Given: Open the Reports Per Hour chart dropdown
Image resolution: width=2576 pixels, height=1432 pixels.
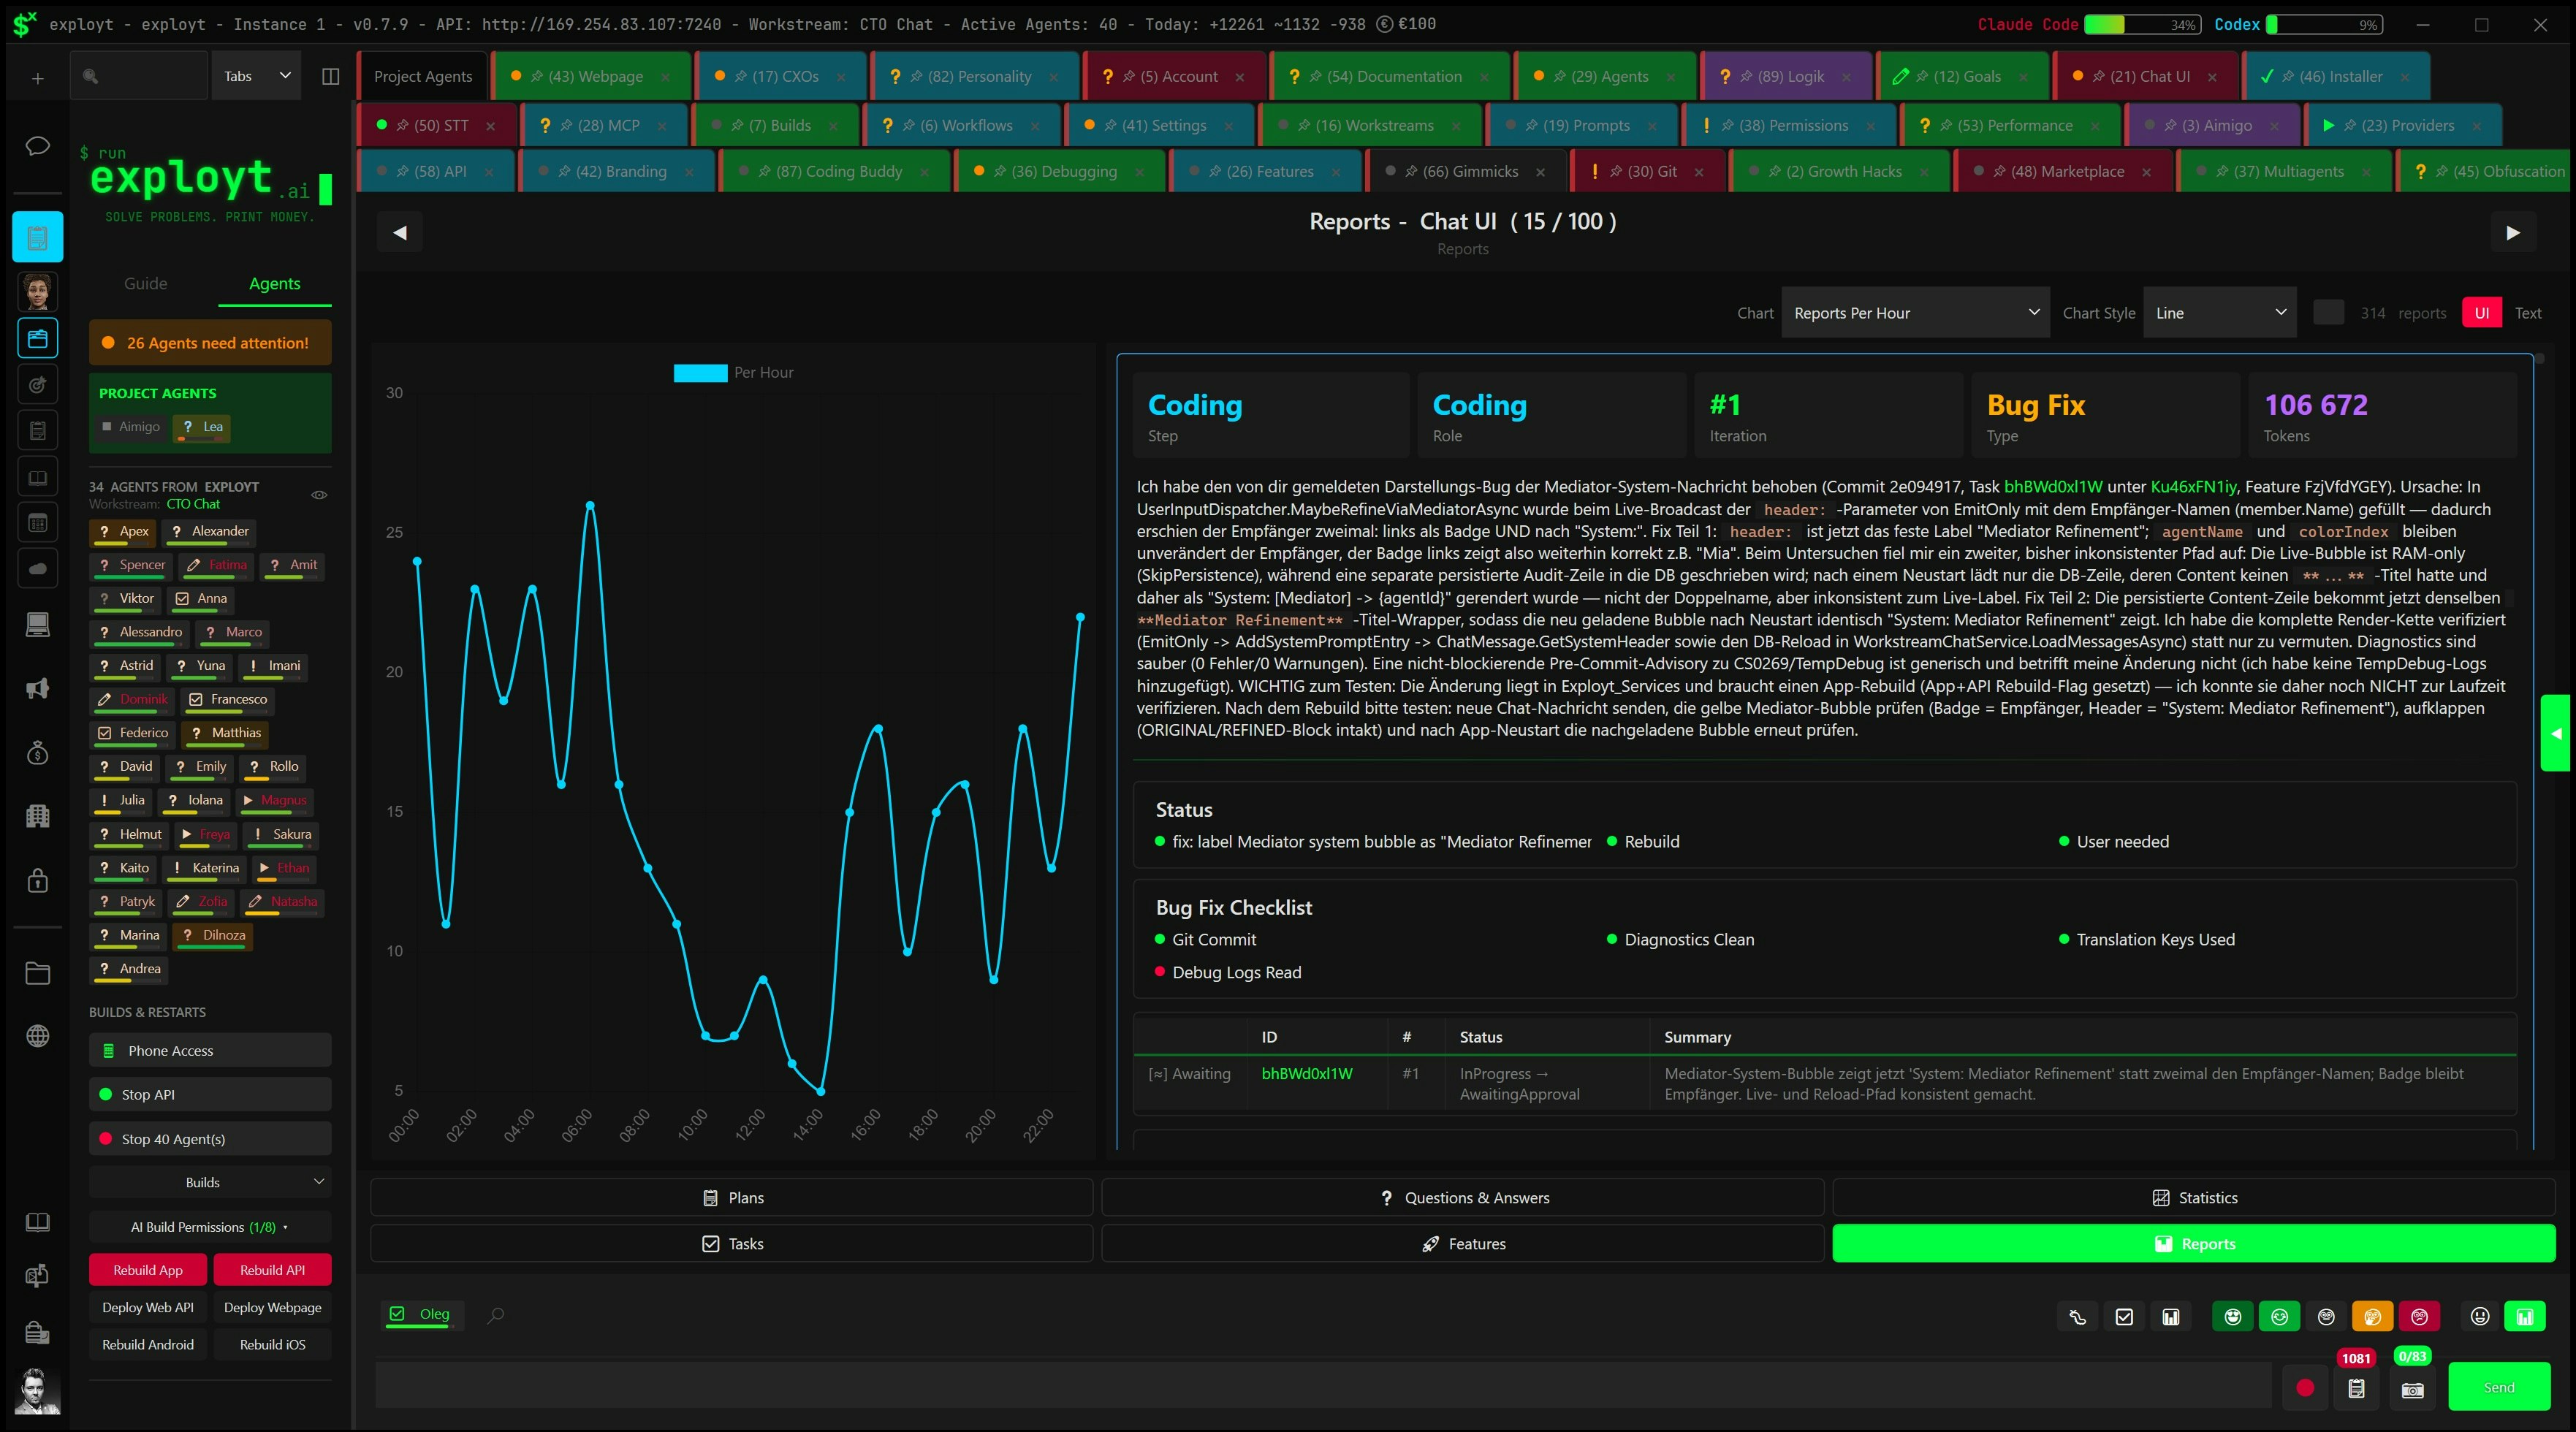Looking at the screenshot, I should [x=1915, y=313].
